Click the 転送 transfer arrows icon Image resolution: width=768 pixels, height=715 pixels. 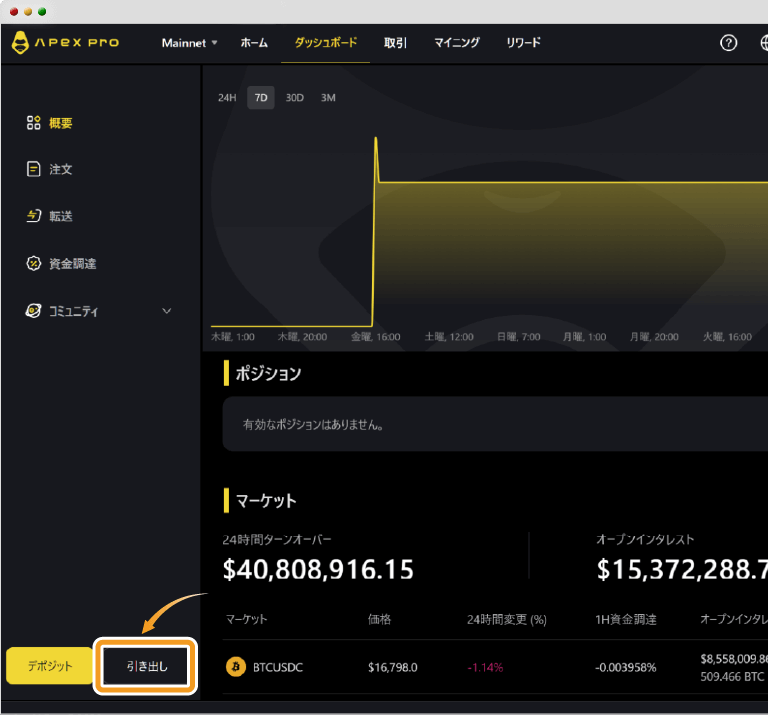coord(33,216)
